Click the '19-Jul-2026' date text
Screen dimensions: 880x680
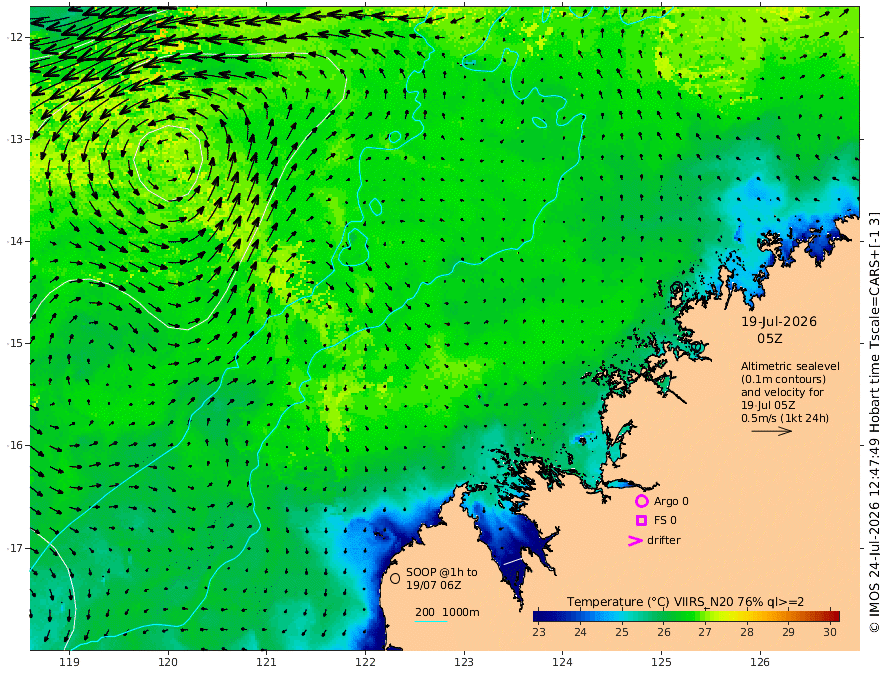click(779, 322)
